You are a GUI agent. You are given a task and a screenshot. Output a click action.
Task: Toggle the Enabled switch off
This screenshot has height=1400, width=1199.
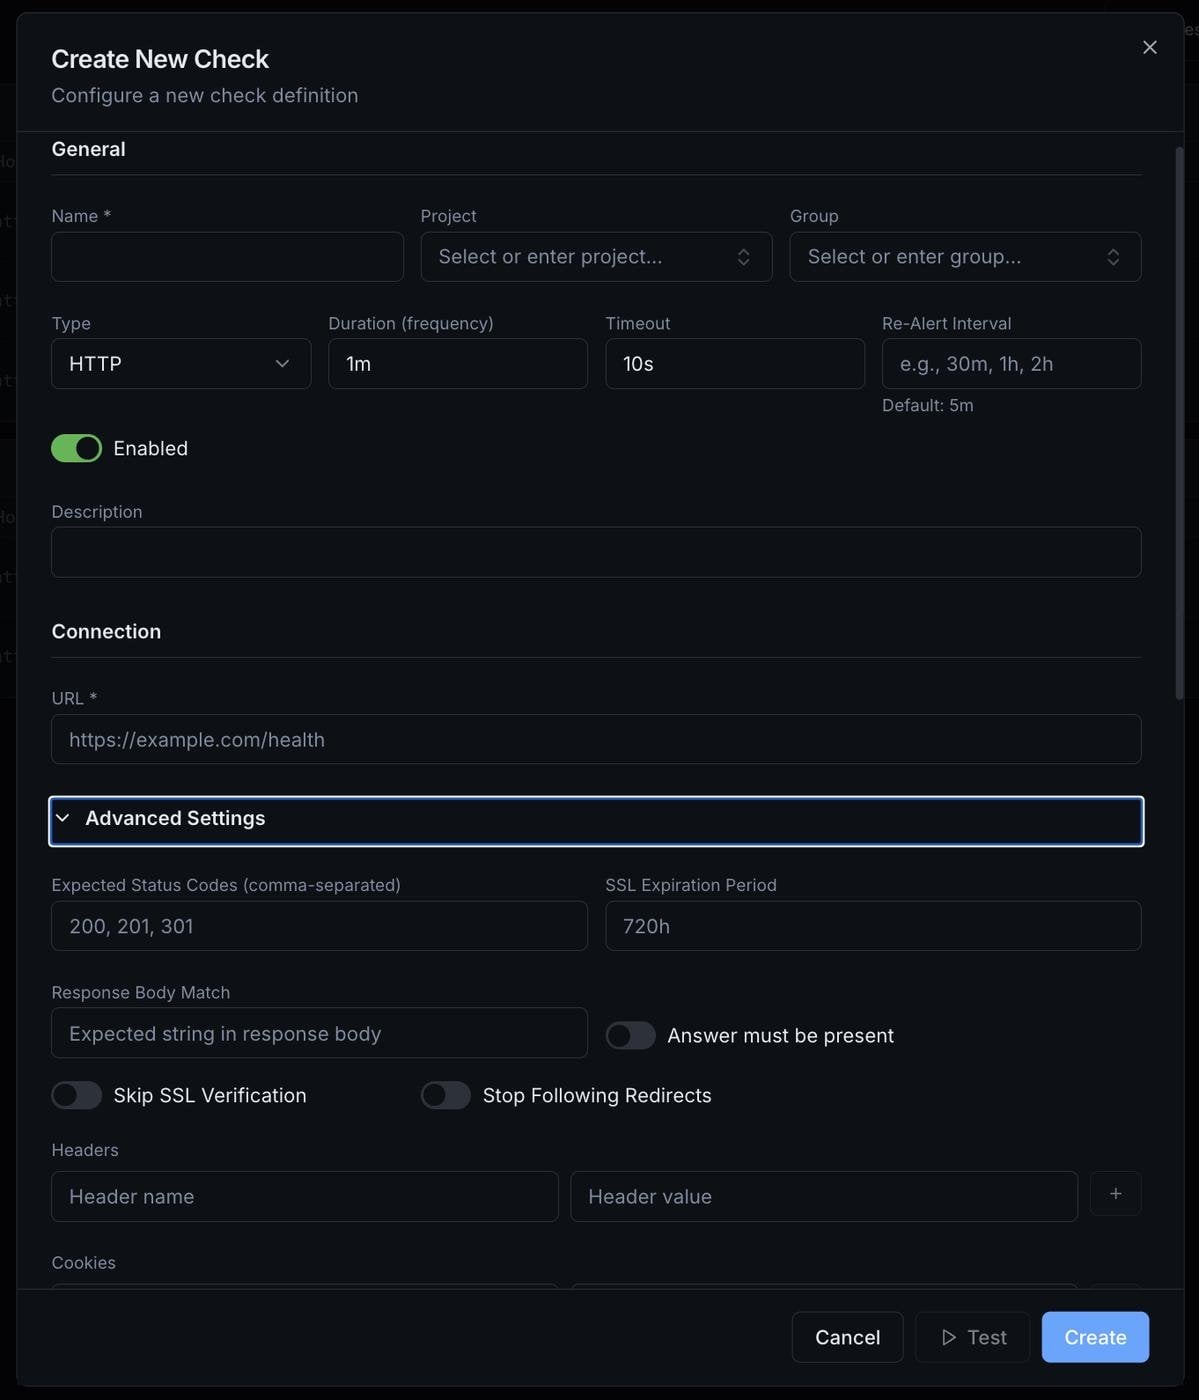(x=77, y=448)
